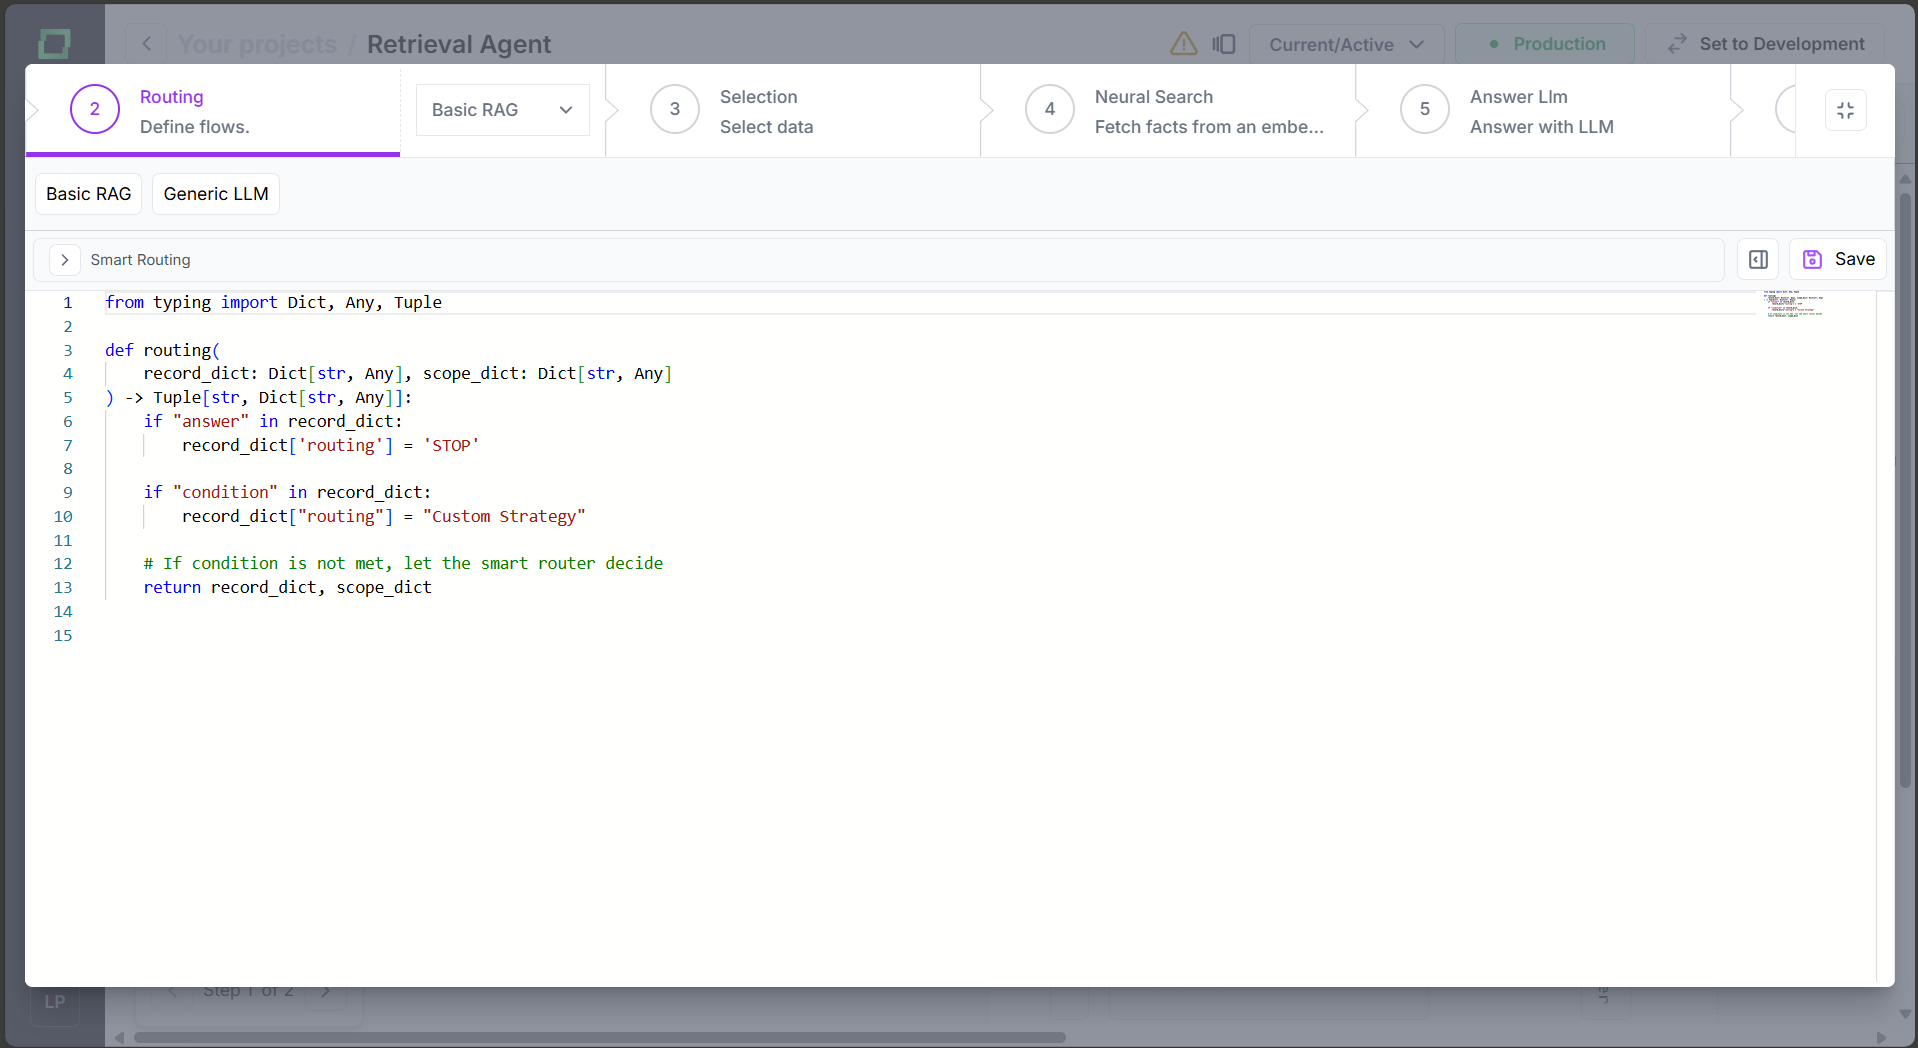Choose the Basic RAG flow chip
Screen dimensions: 1918x1048
click(88, 194)
